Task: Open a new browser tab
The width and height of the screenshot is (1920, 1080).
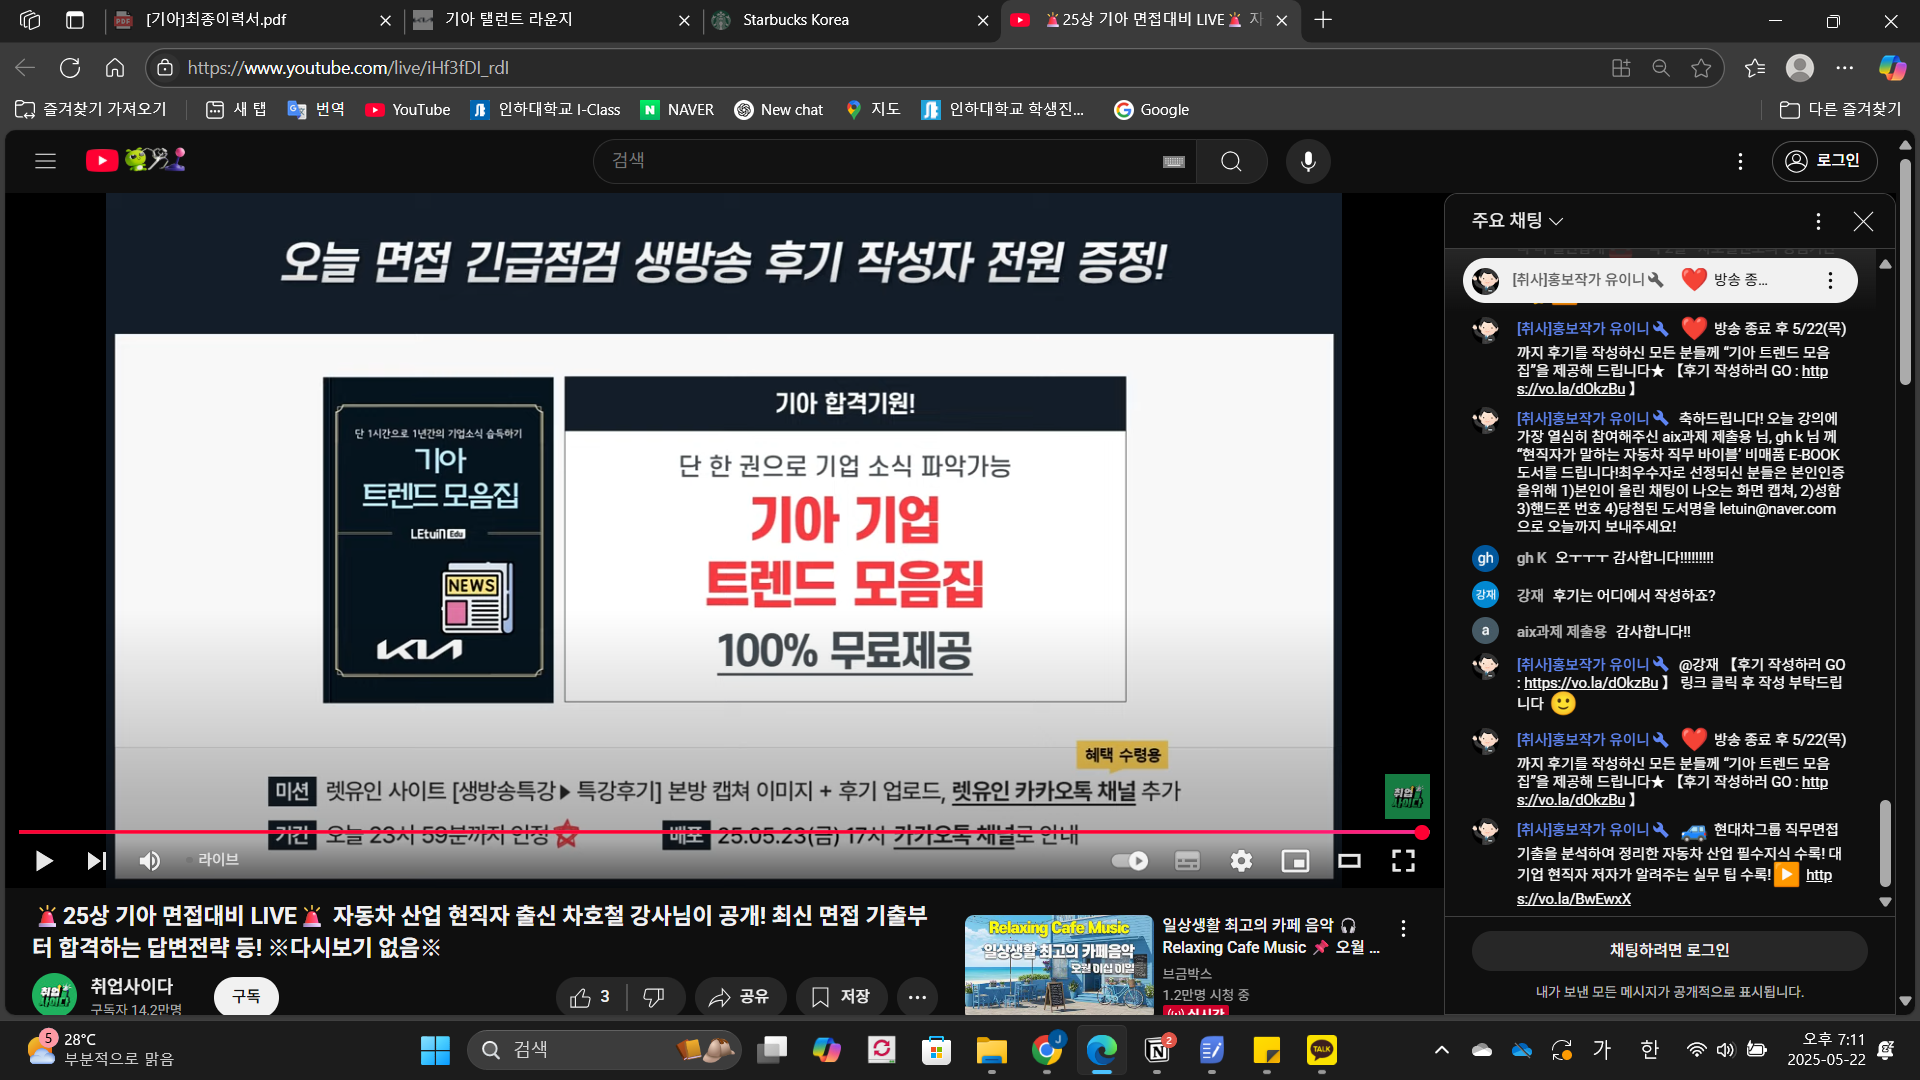Action: pyautogui.click(x=1323, y=20)
